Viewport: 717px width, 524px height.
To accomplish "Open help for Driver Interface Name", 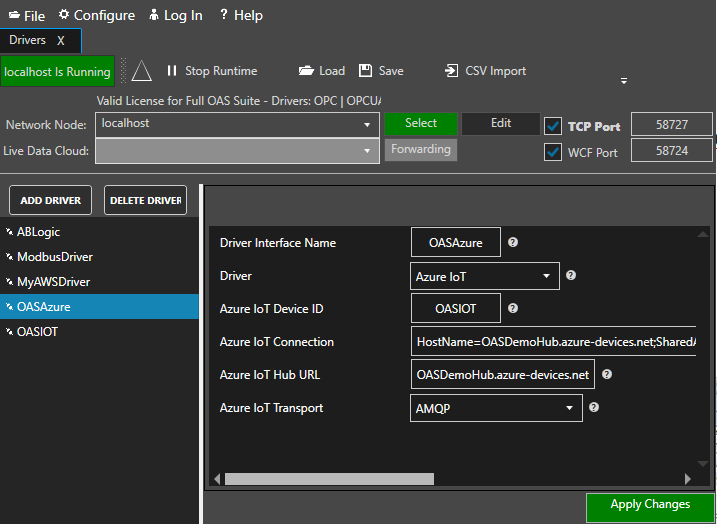I will click(x=513, y=242).
